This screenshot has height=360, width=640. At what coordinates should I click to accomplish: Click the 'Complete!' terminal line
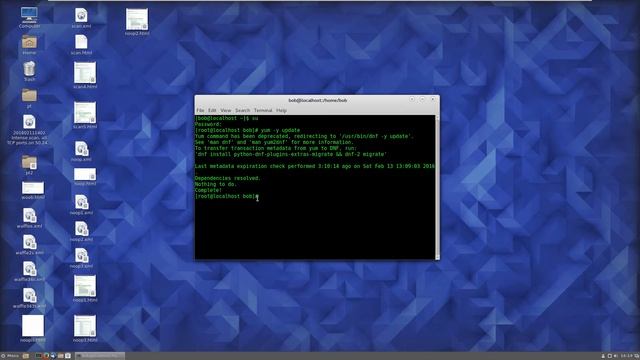coord(208,190)
